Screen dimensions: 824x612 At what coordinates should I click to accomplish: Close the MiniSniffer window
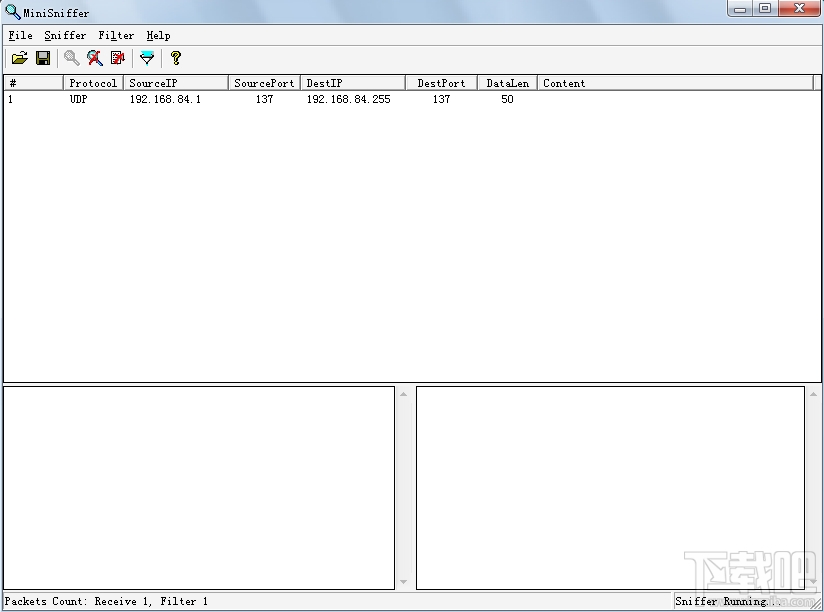799,8
